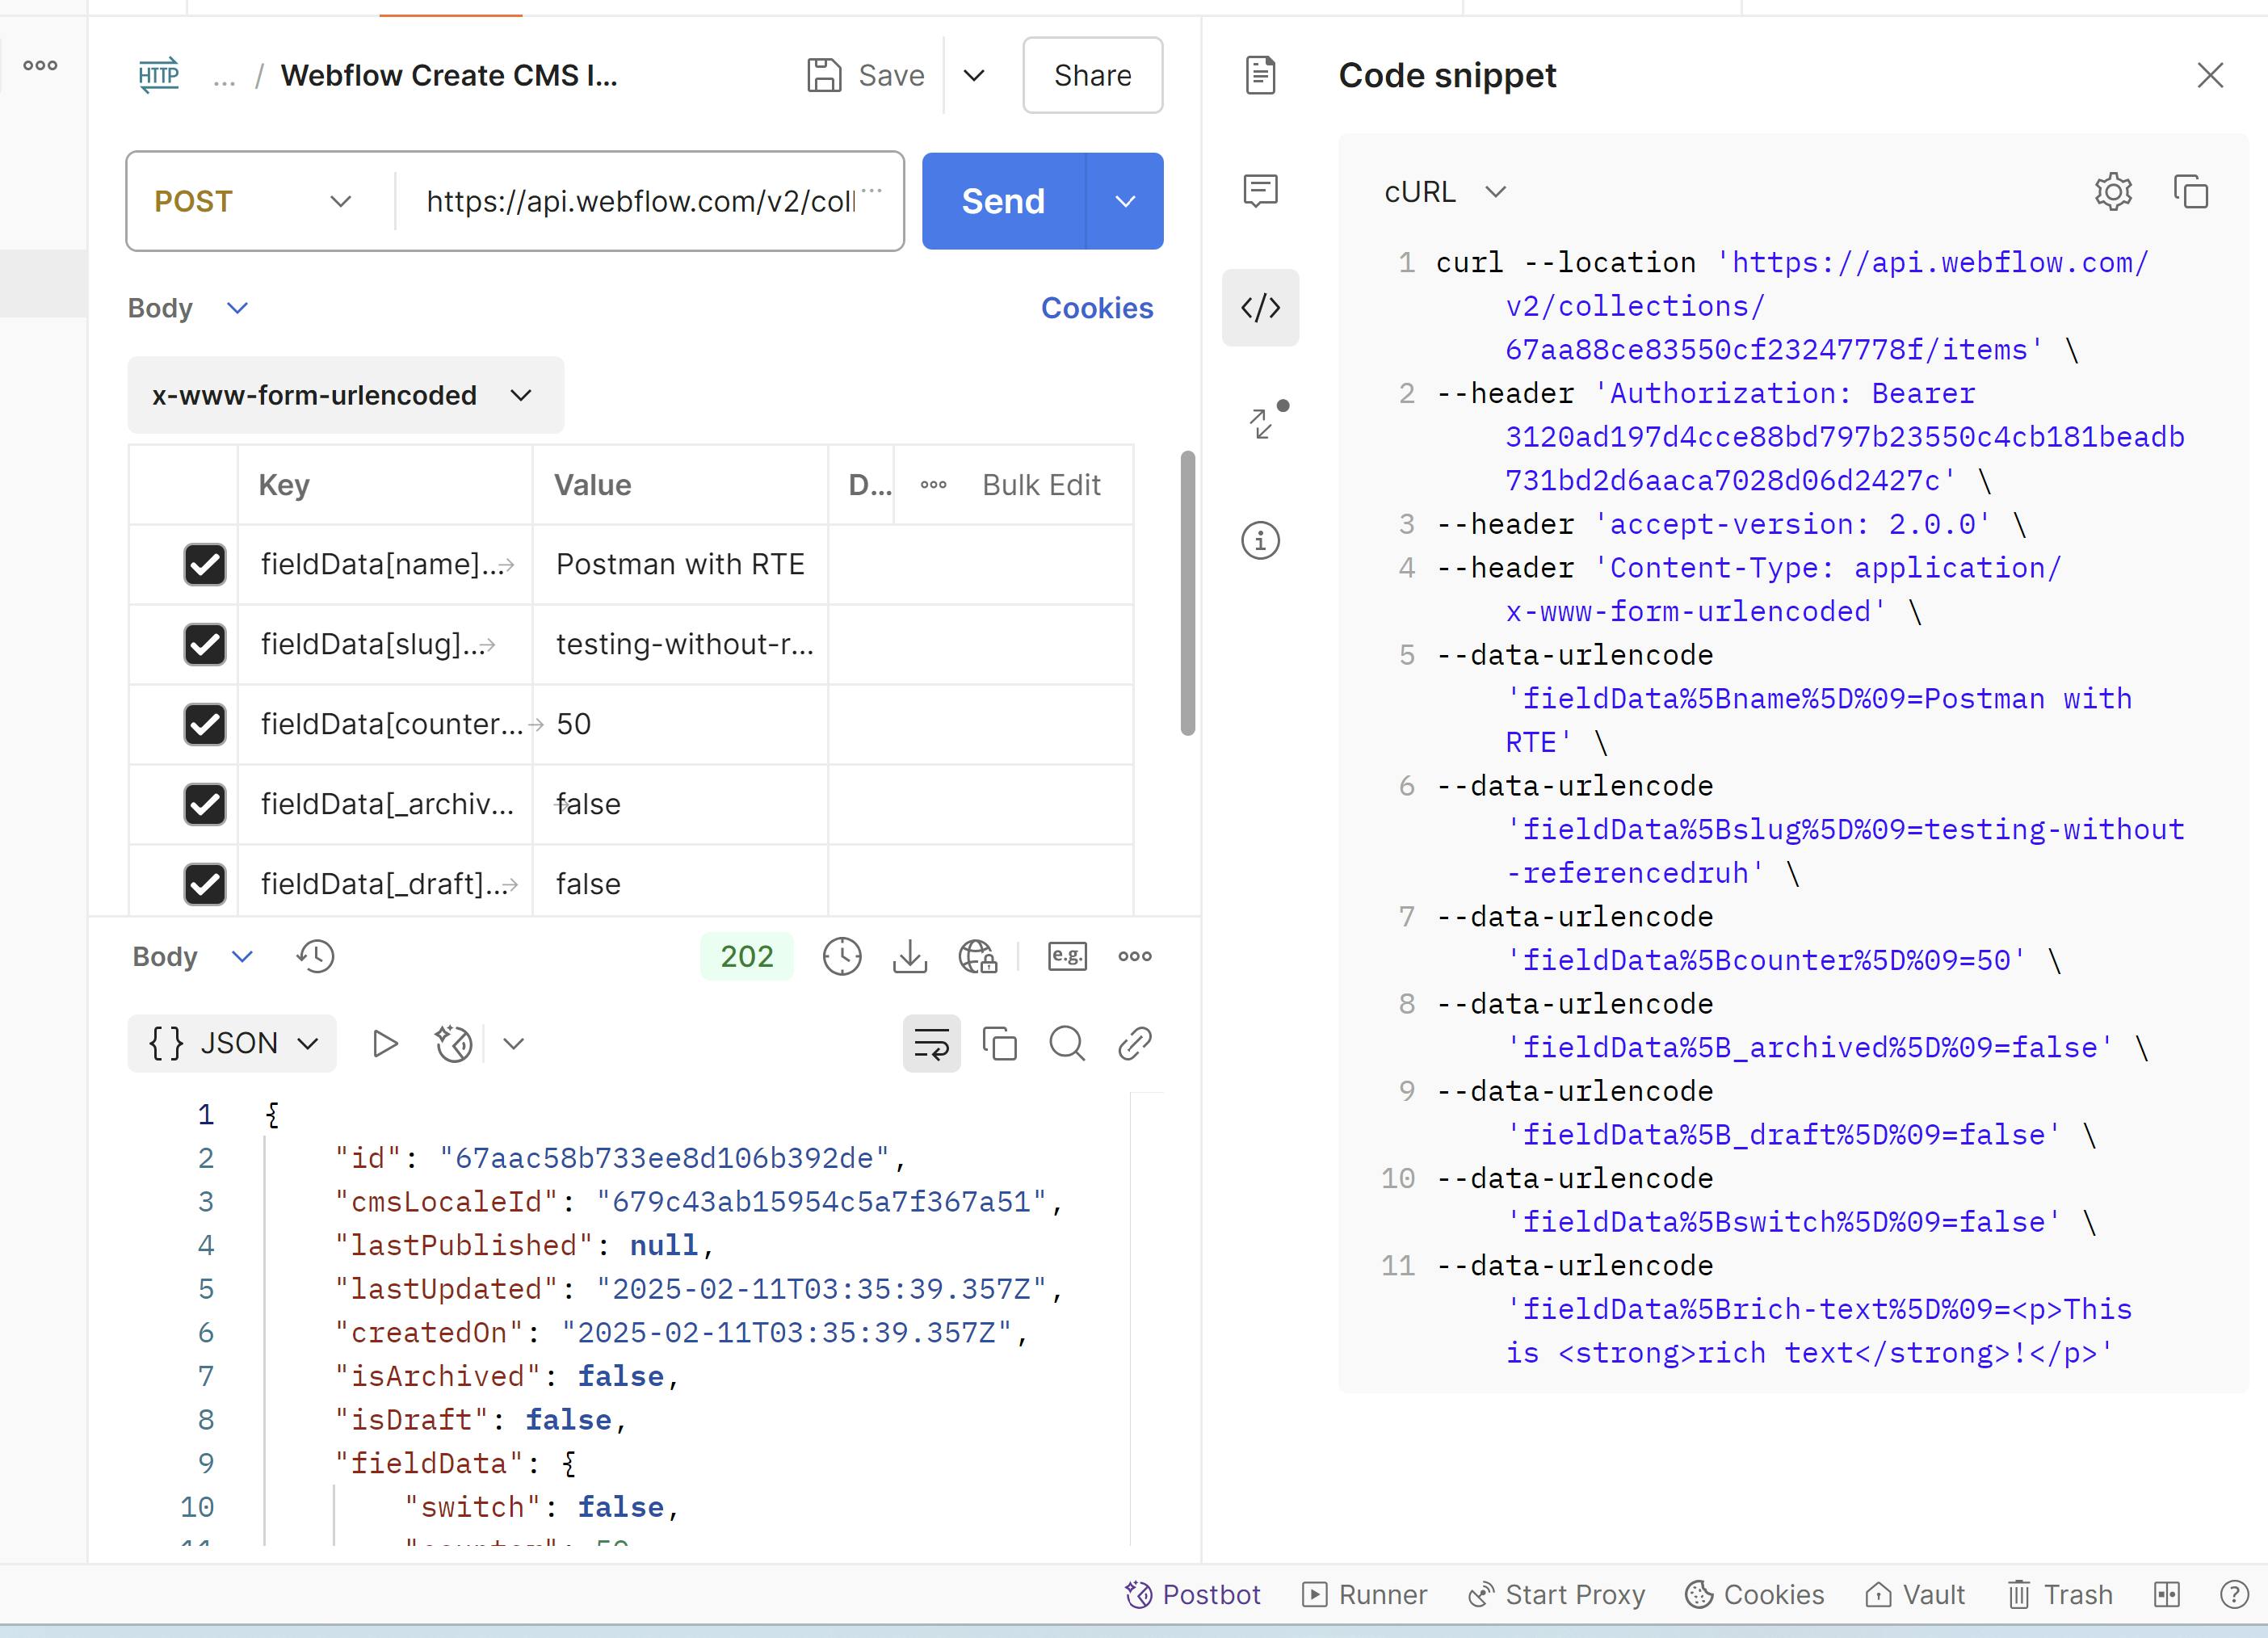The width and height of the screenshot is (2268, 1638).
Task: Open the request info icon
Action: 1260,540
